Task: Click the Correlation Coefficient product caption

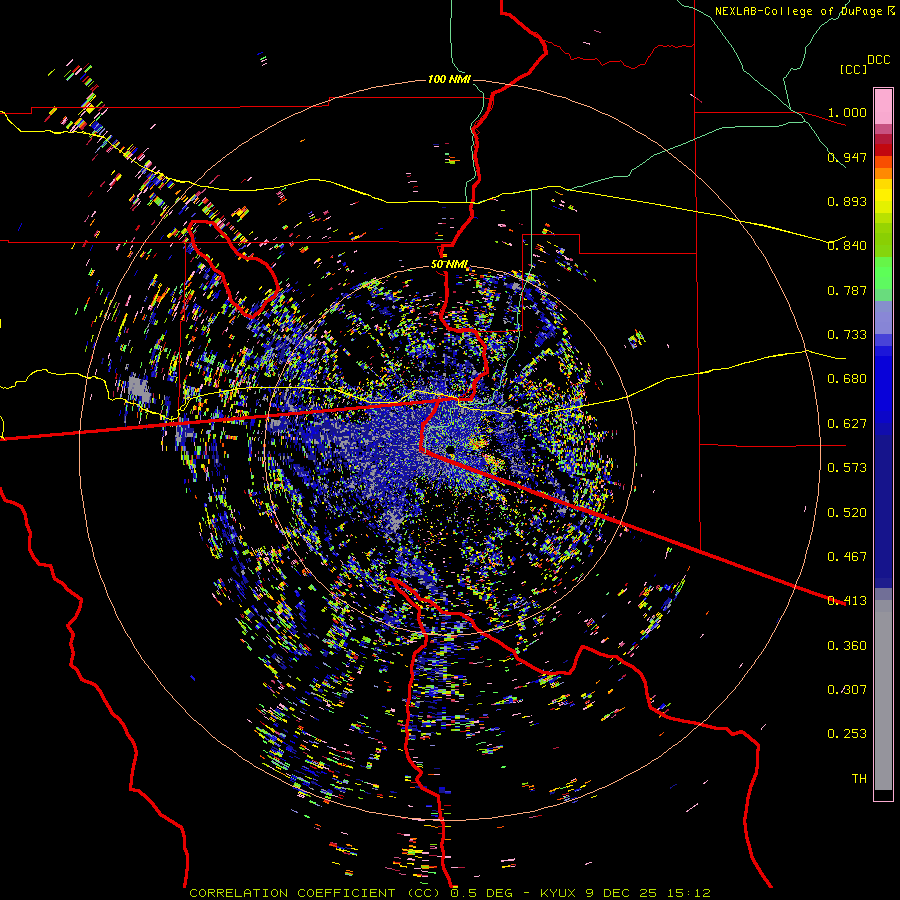Action: (451, 893)
